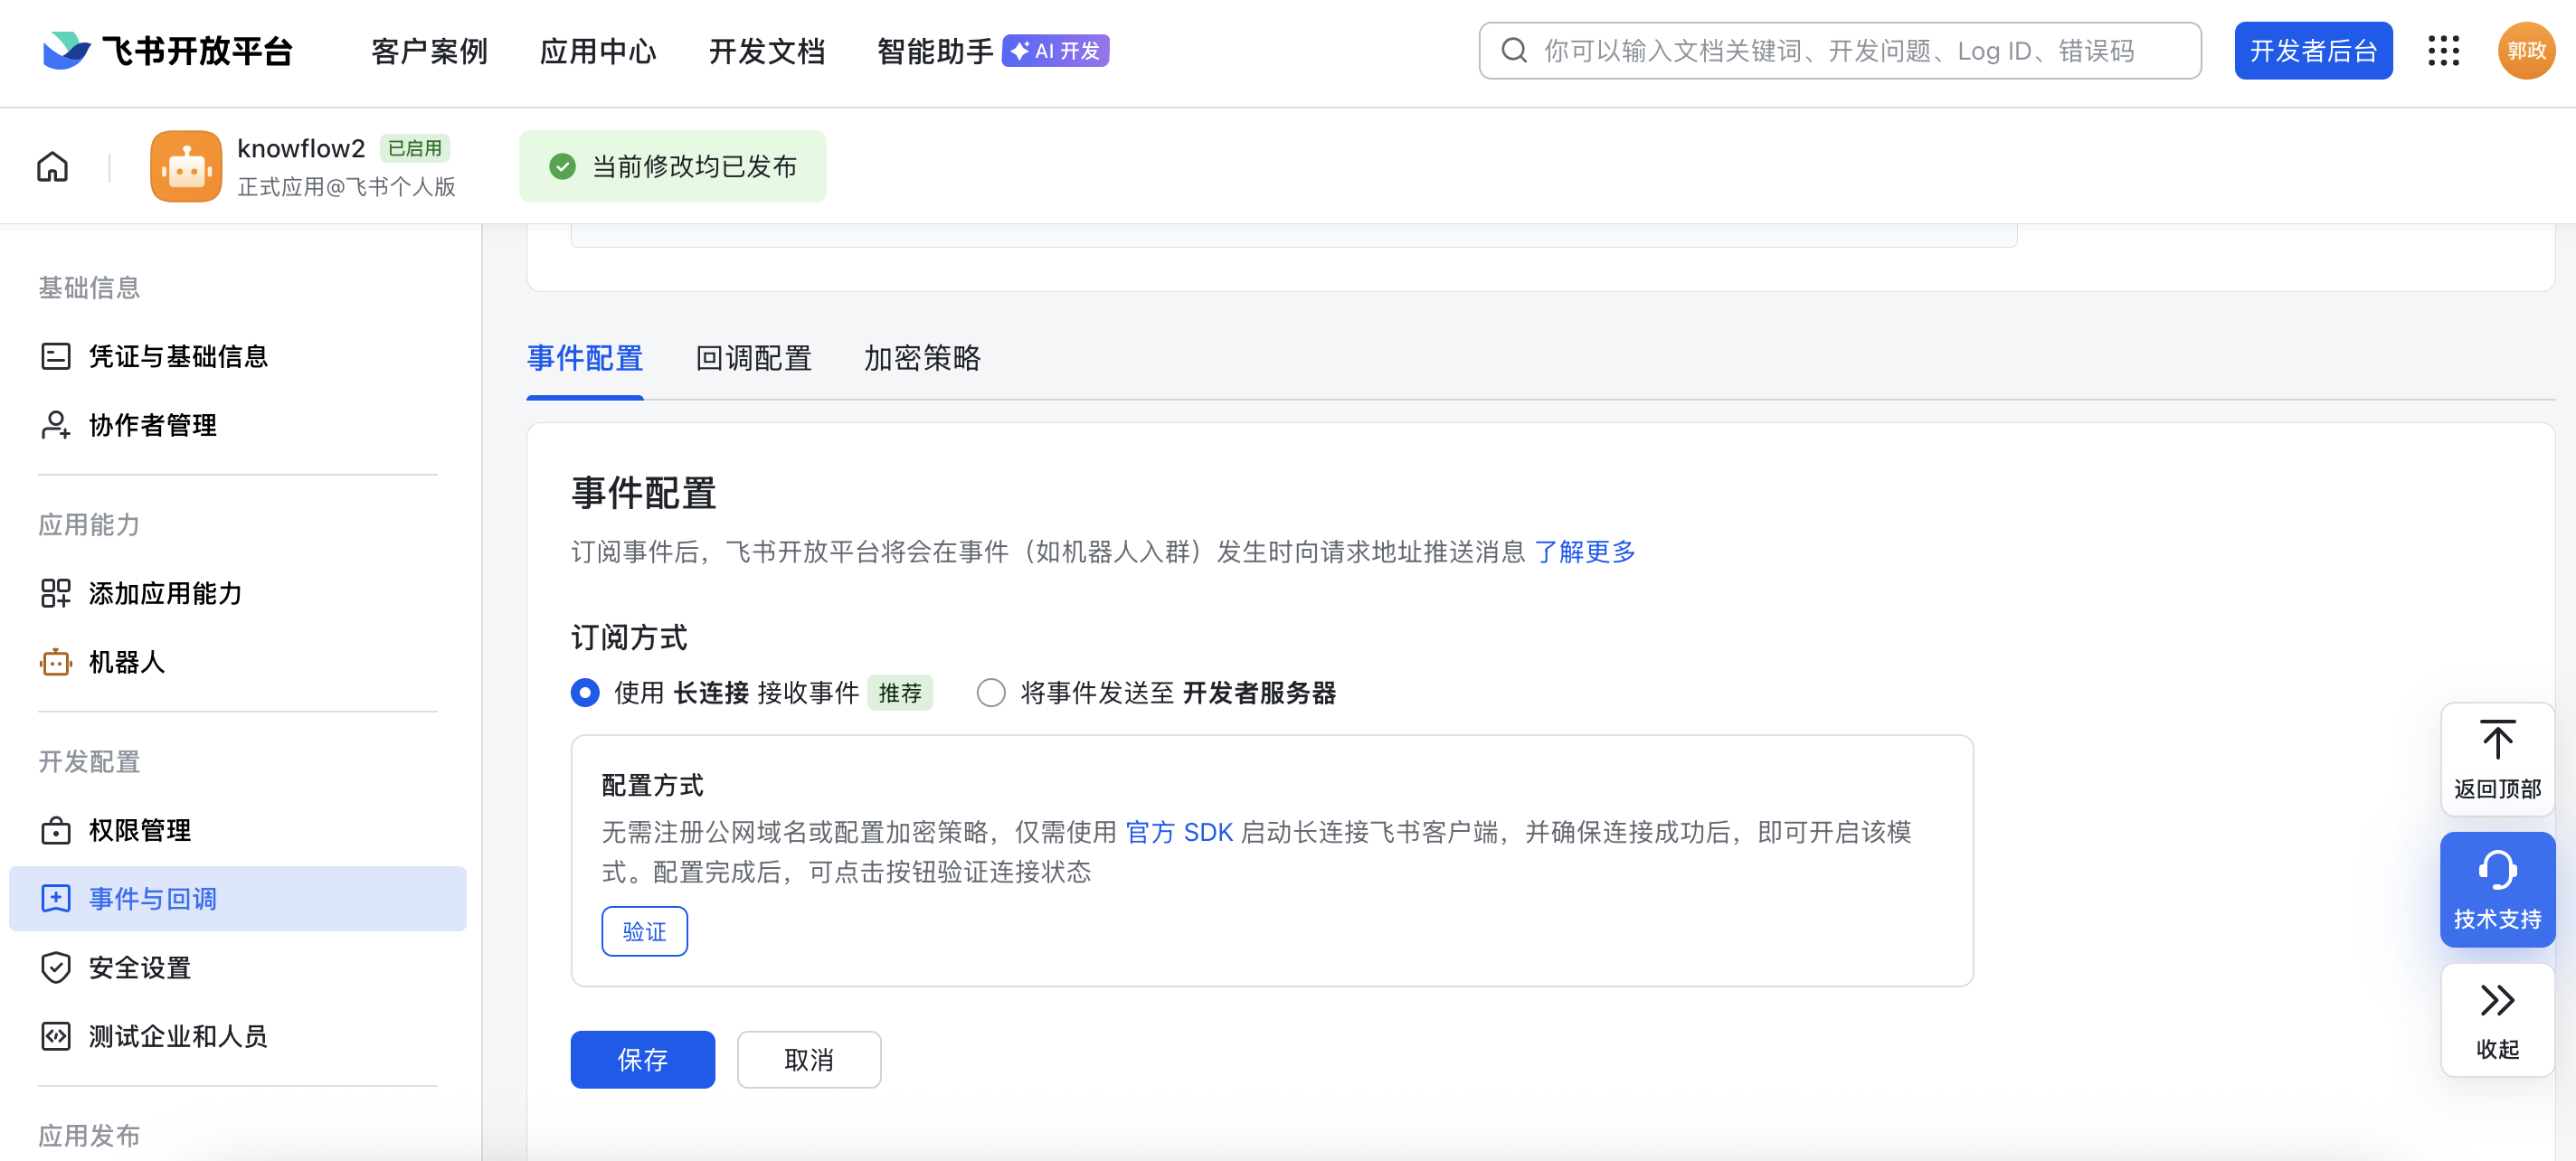Click the search magnifier icon
Image resolution: width=2576 pixels, height=1161 pixels.
pos(1514,51)
